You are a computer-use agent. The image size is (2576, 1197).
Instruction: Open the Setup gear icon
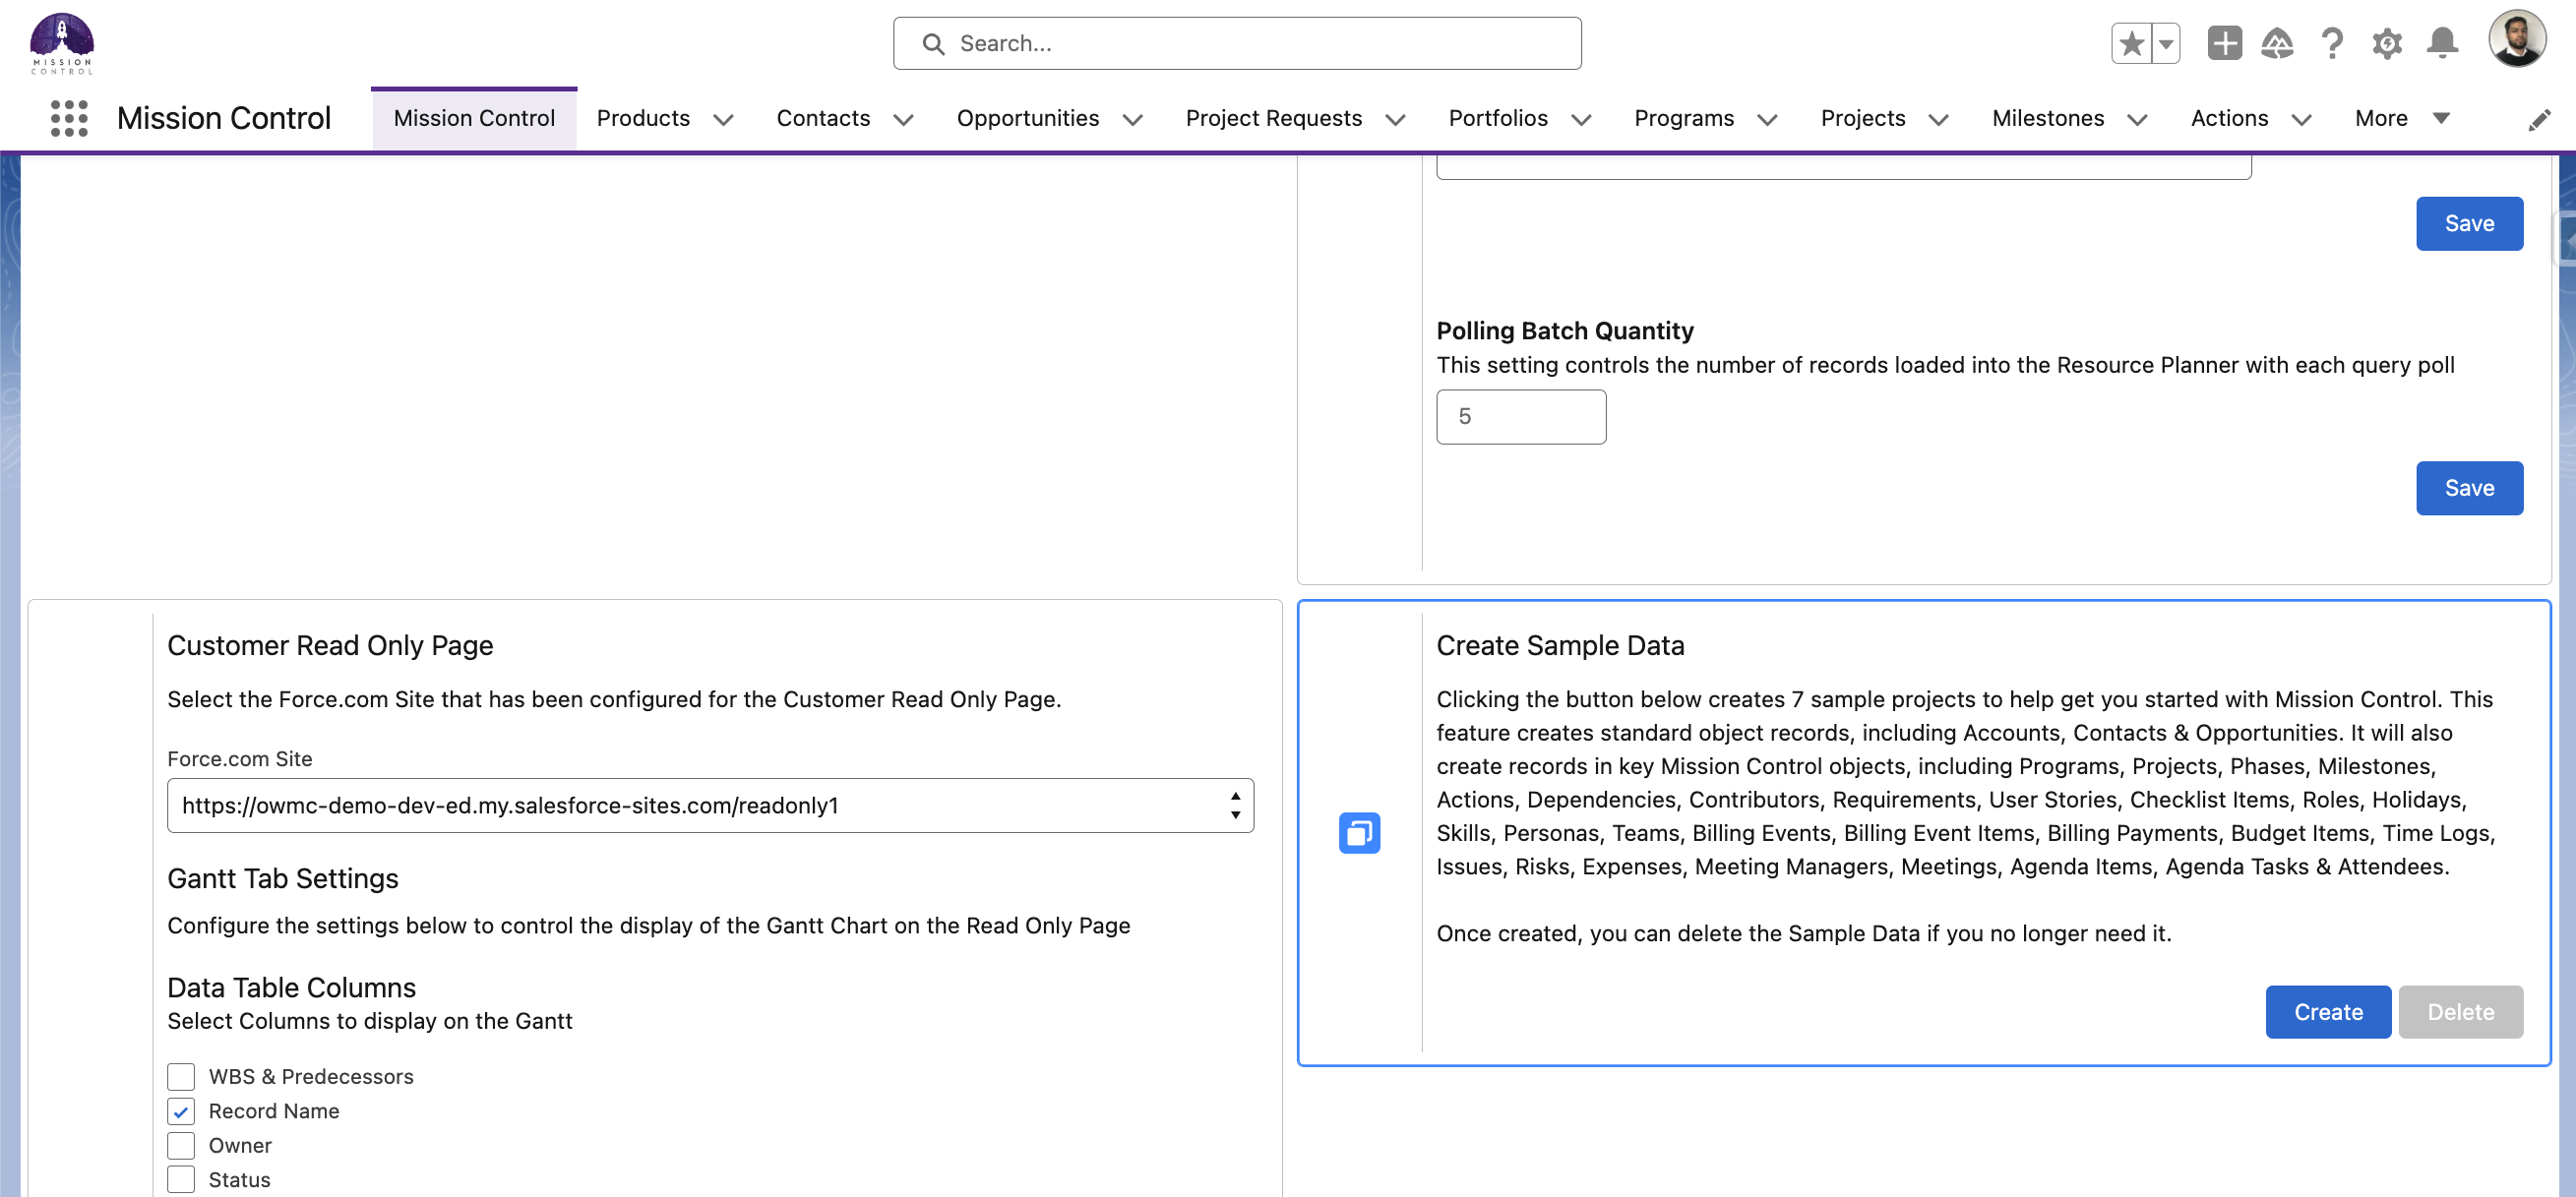(2388, 43)
